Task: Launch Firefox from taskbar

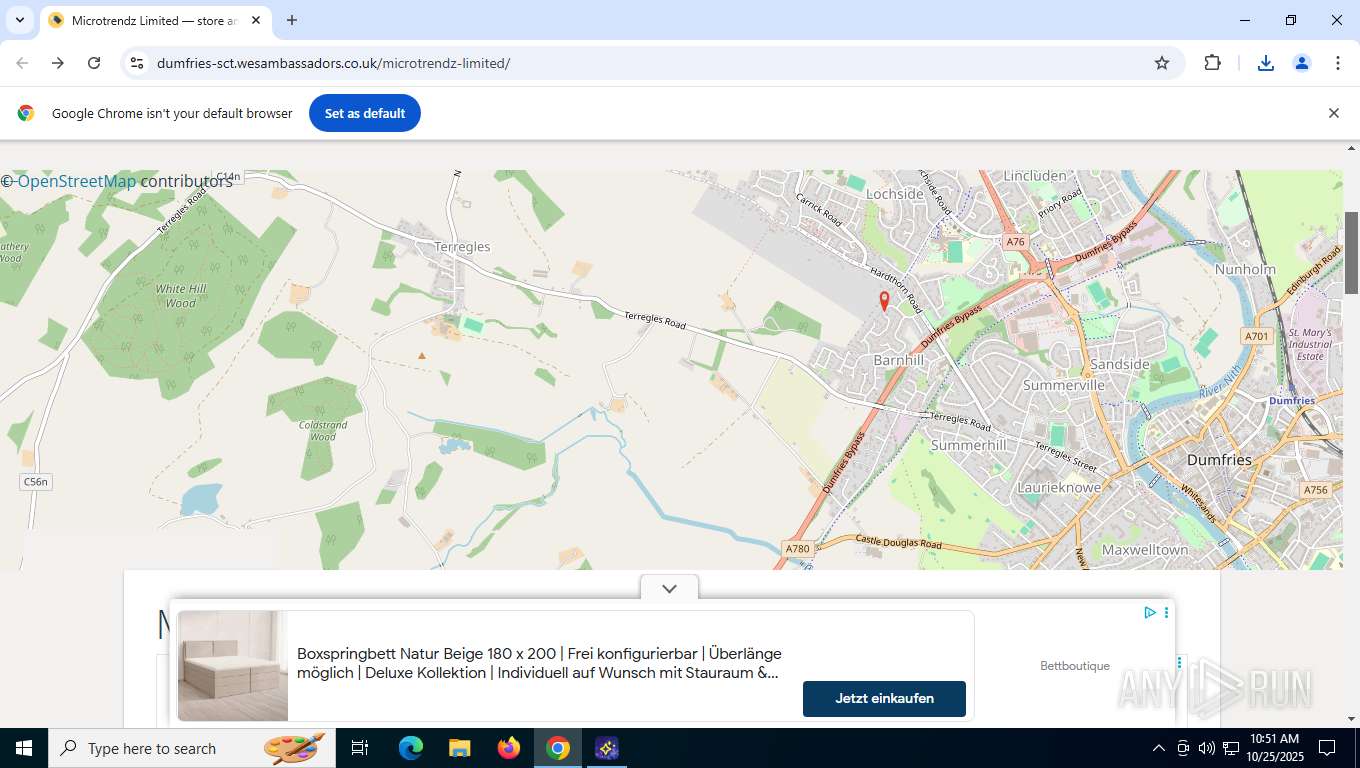Action: click(x=509, y=748)
